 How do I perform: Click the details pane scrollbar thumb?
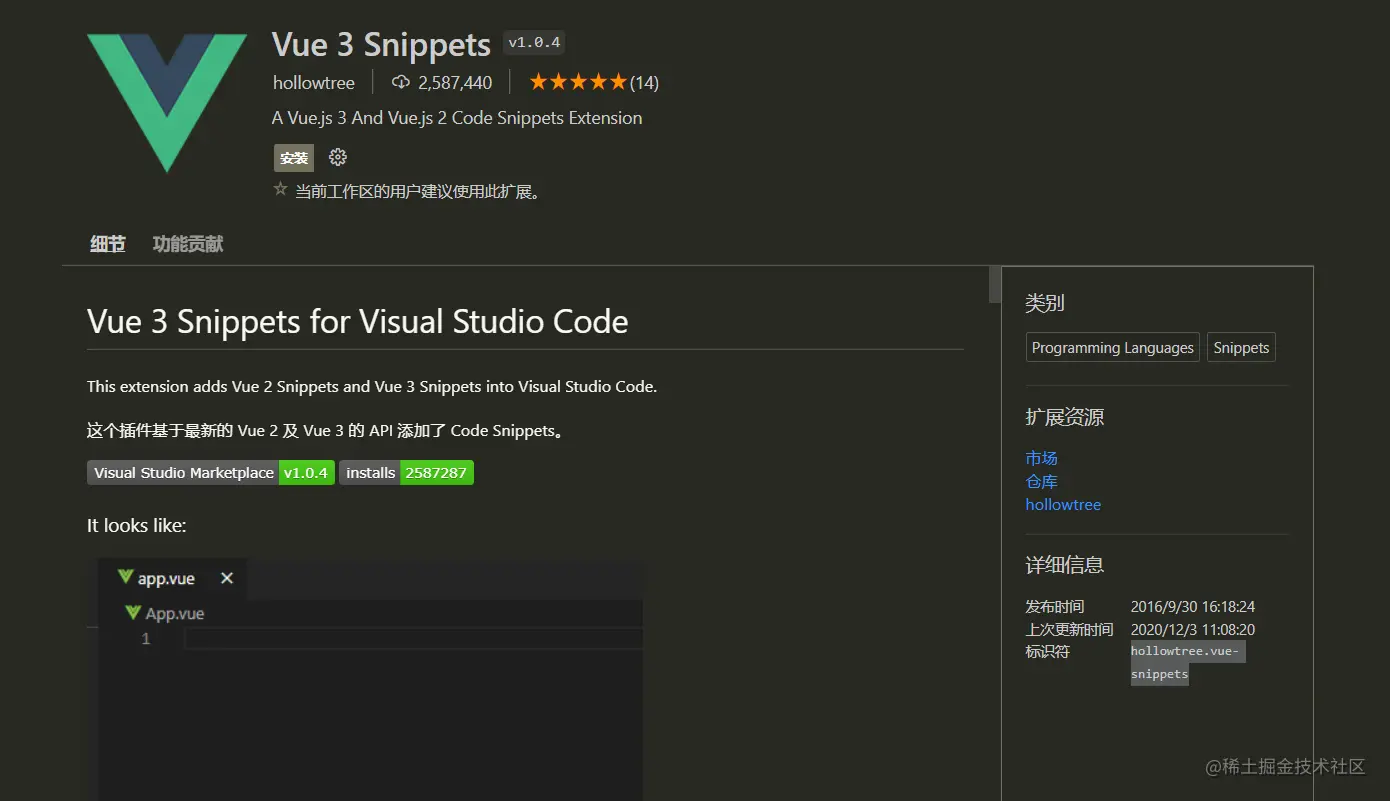click(x=995, y=284)
